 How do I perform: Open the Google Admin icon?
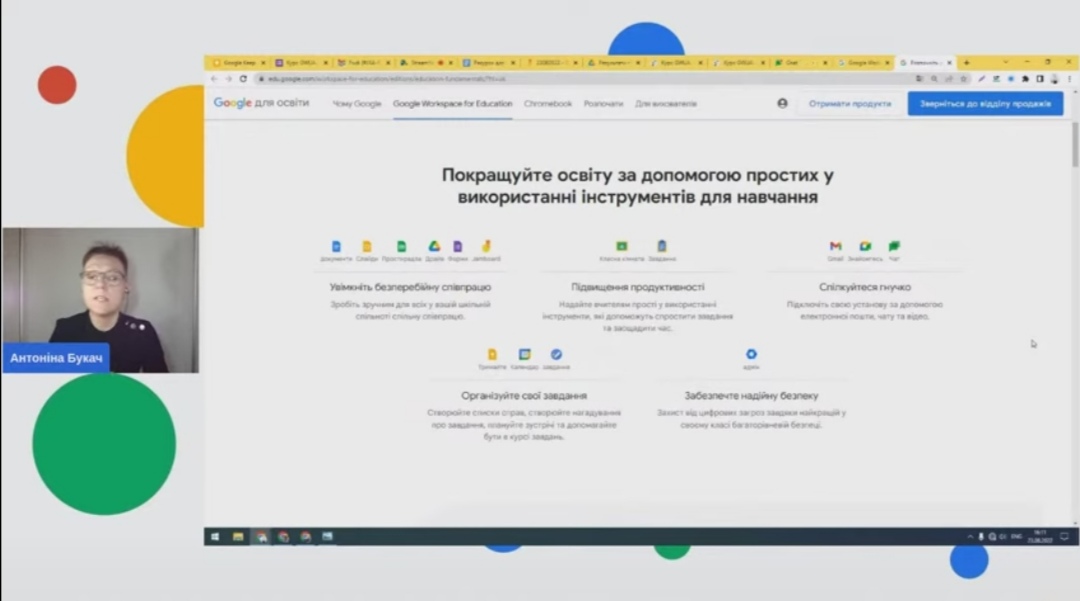[751, 354]
